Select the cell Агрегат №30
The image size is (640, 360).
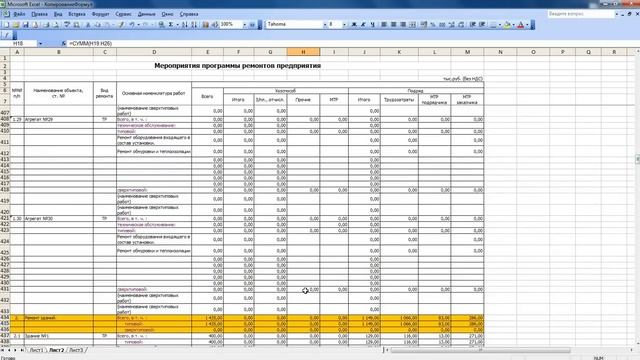coord(58,219)
